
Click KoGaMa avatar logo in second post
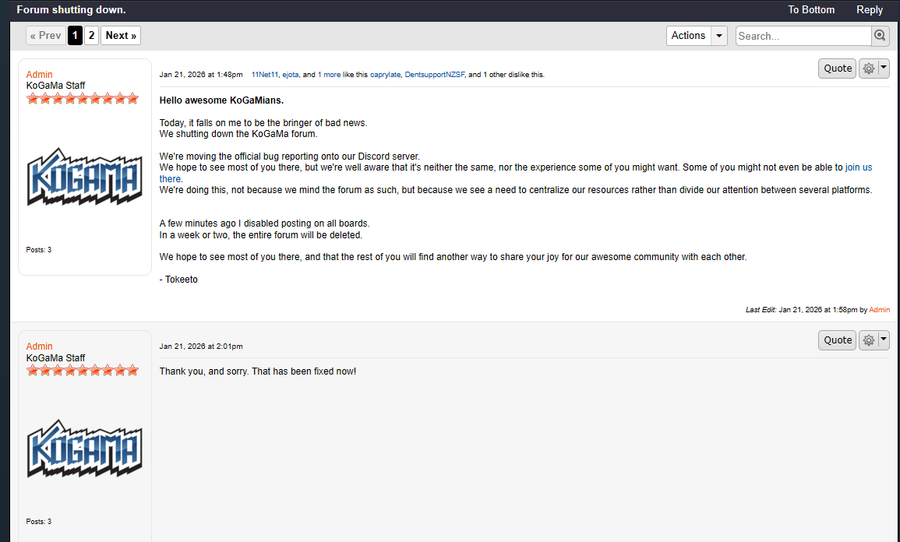(x=85, y=449)
